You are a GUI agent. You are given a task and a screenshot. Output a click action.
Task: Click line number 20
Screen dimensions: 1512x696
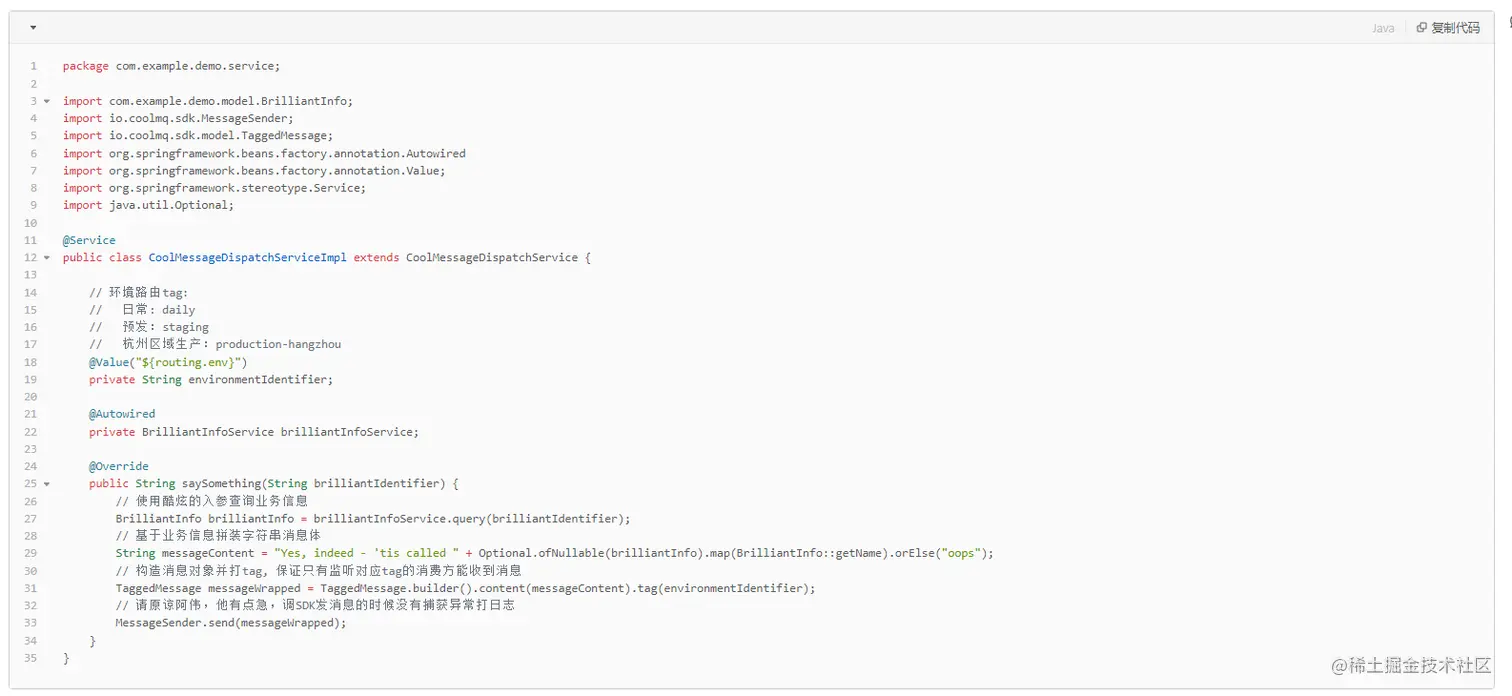(x=30, y=397)
